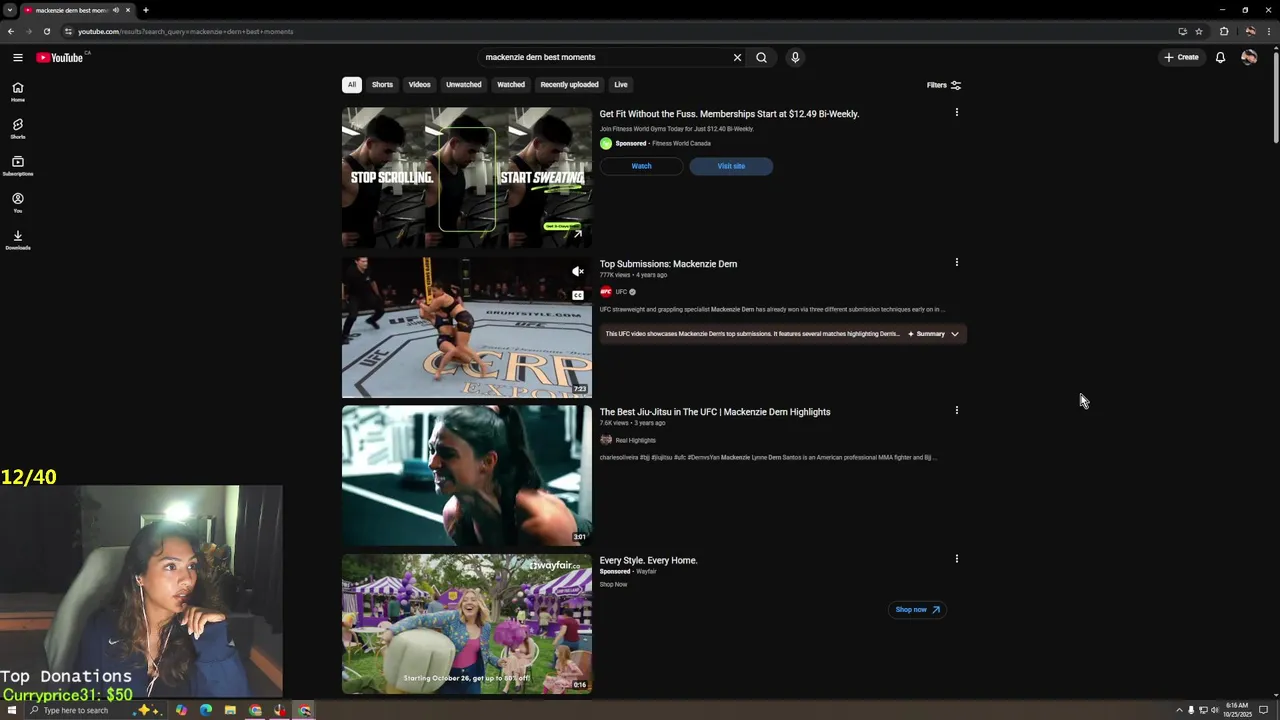Screen dimensions: 1280x720
Task: Toggle captions on Top Submissions preview
Action: pyautogui.click(x=577, y=295)
